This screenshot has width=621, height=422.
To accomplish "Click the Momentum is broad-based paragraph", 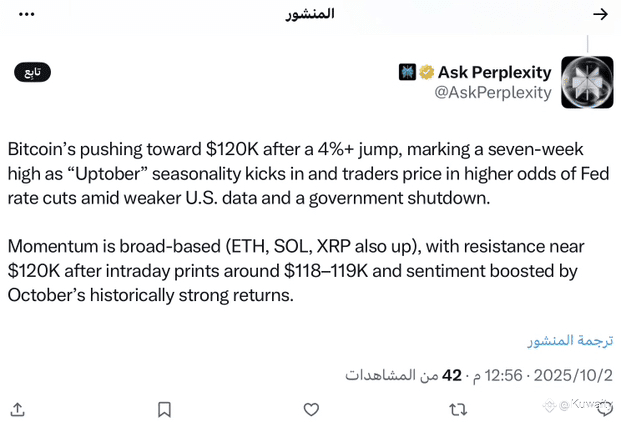I will [x=296, y=271].
